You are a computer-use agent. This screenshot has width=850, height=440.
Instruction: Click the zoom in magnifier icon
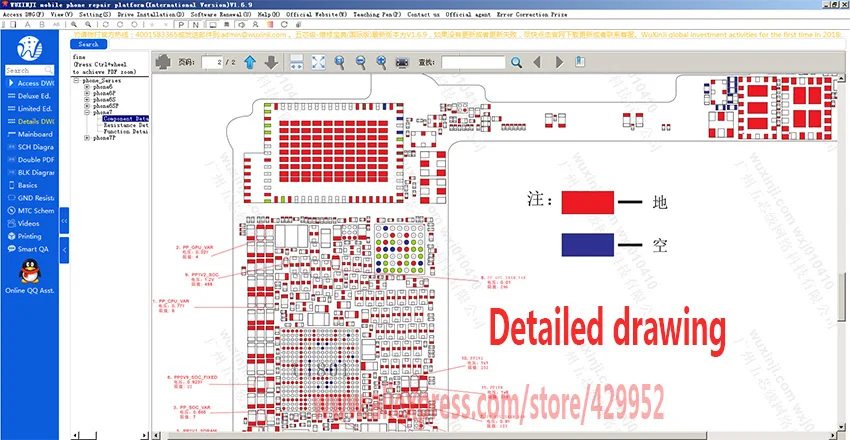(382, 62)
